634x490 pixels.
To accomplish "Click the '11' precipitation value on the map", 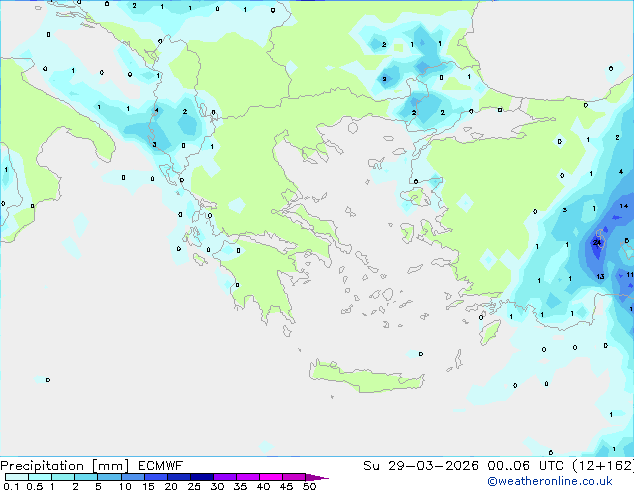I will [630, 275].
